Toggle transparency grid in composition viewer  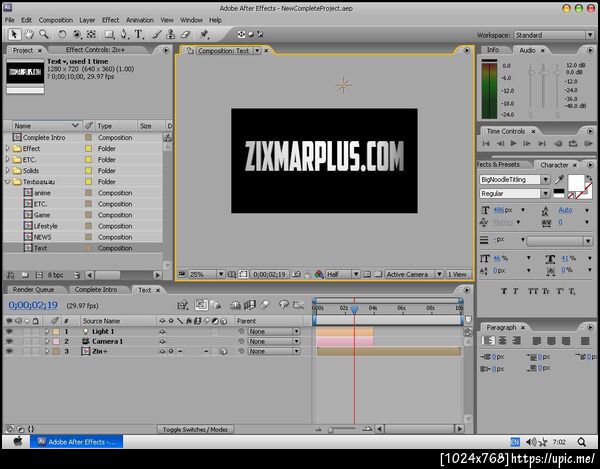click(x=377, y=274)
